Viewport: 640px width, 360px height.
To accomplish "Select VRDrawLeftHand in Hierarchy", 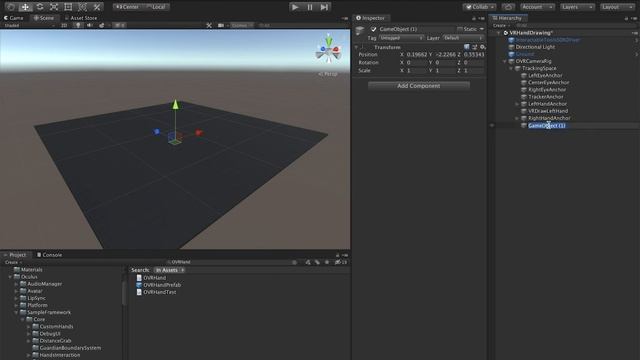I will pyautogui.click(x=548, y=111).
